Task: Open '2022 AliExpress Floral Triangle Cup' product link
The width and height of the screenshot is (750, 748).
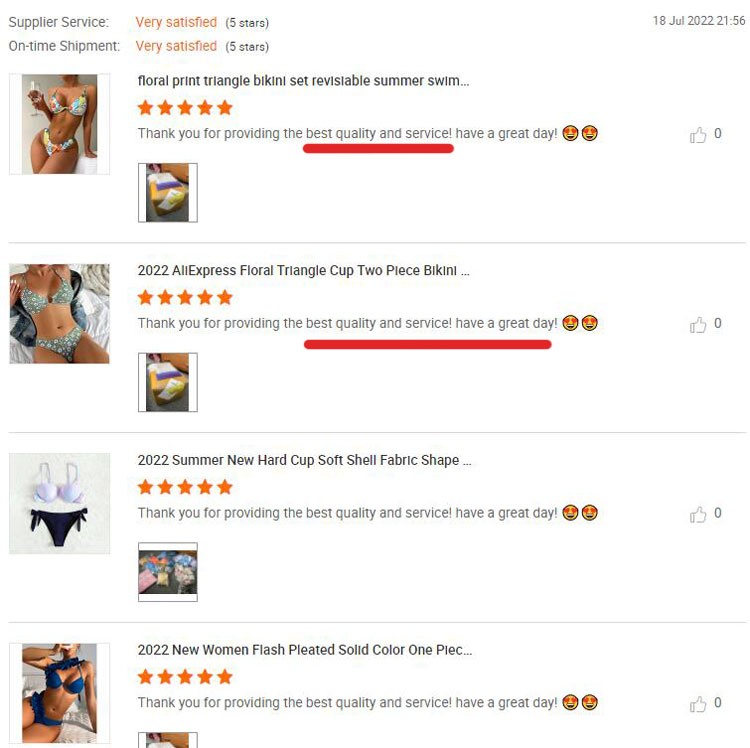Action: pos(303,271)
